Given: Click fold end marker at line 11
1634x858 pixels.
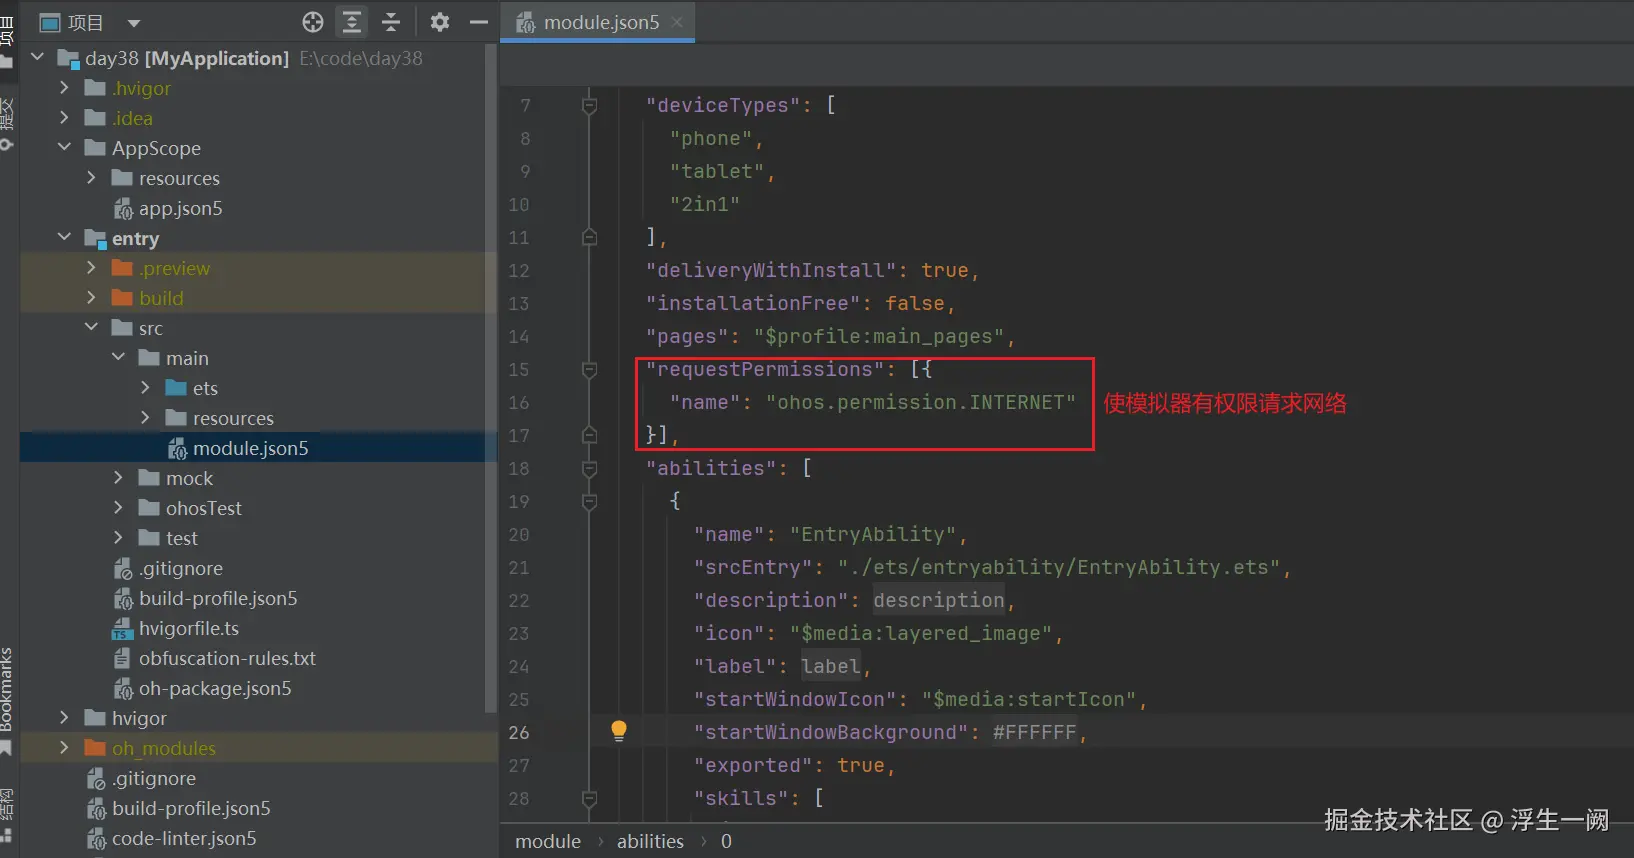Looking at the screenshot, I should point(589,237).
